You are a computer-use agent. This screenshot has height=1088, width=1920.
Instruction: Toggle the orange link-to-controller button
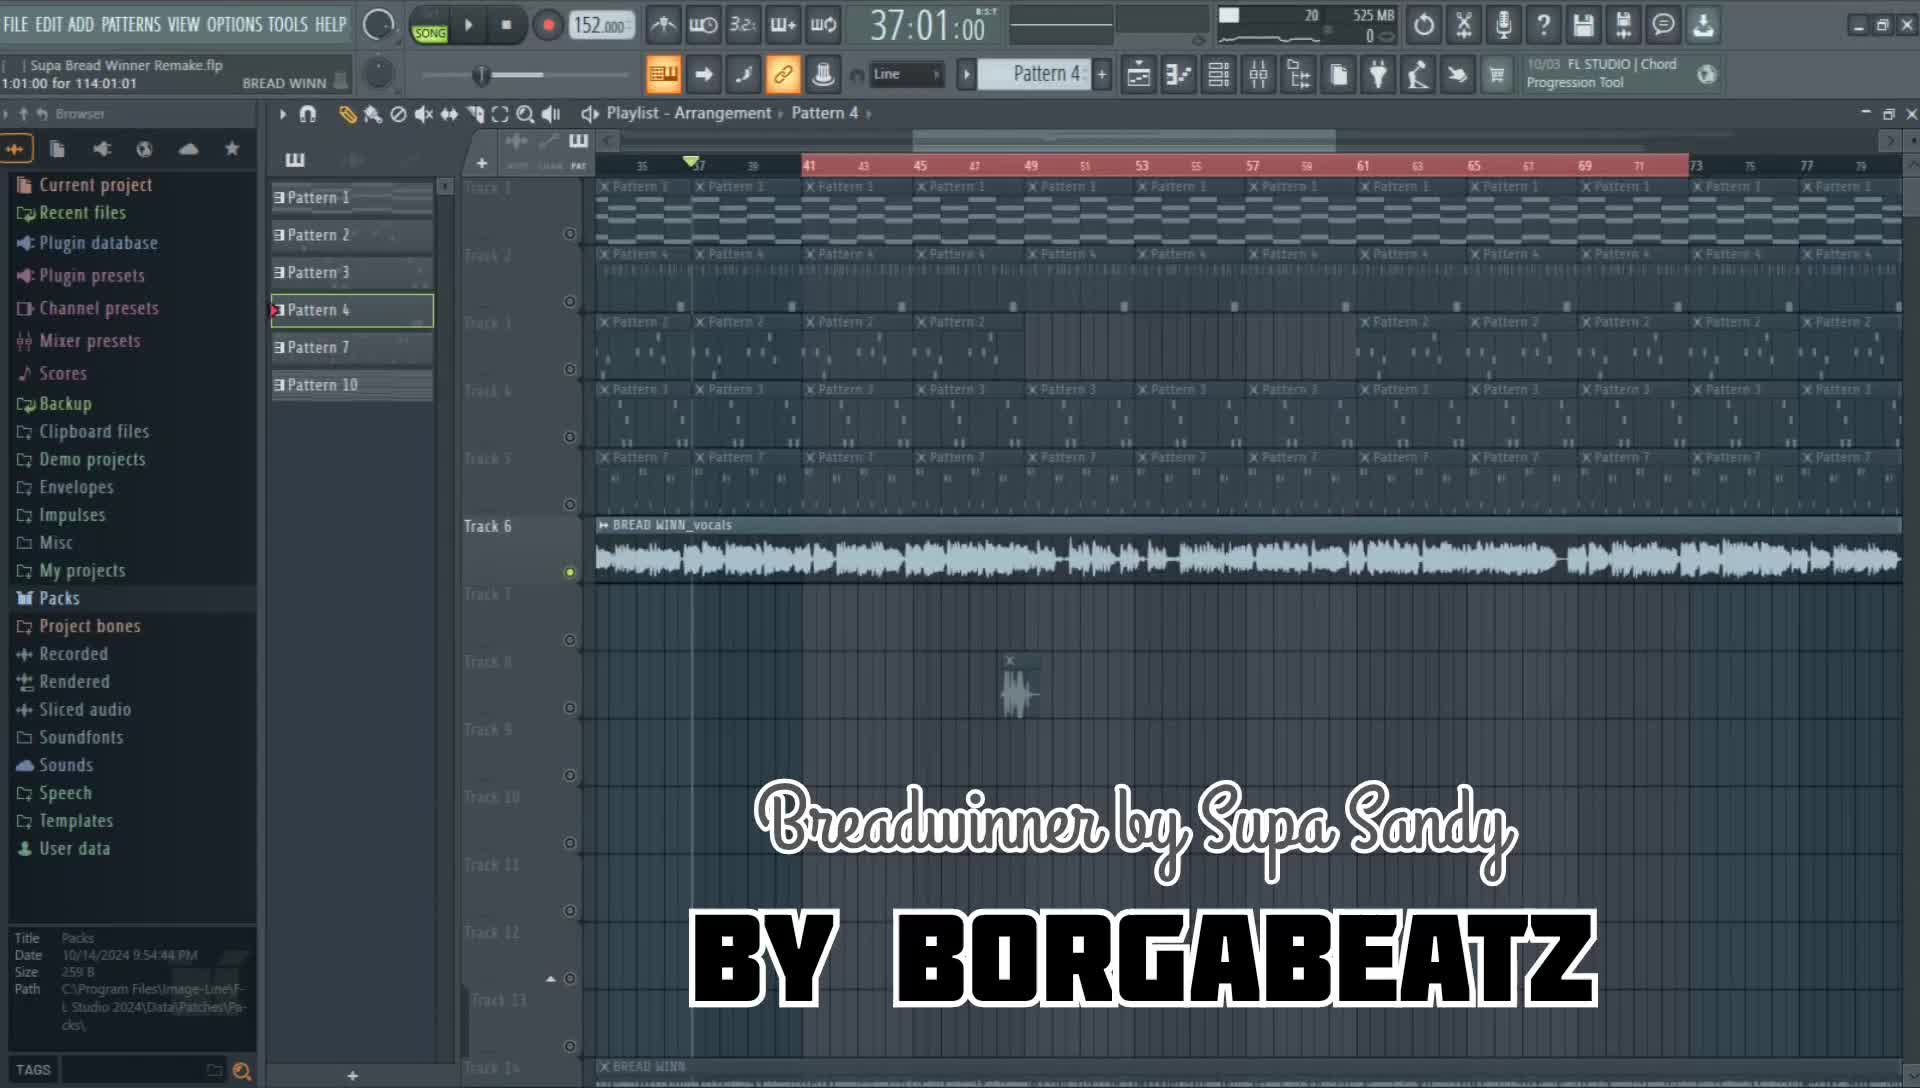782,75
